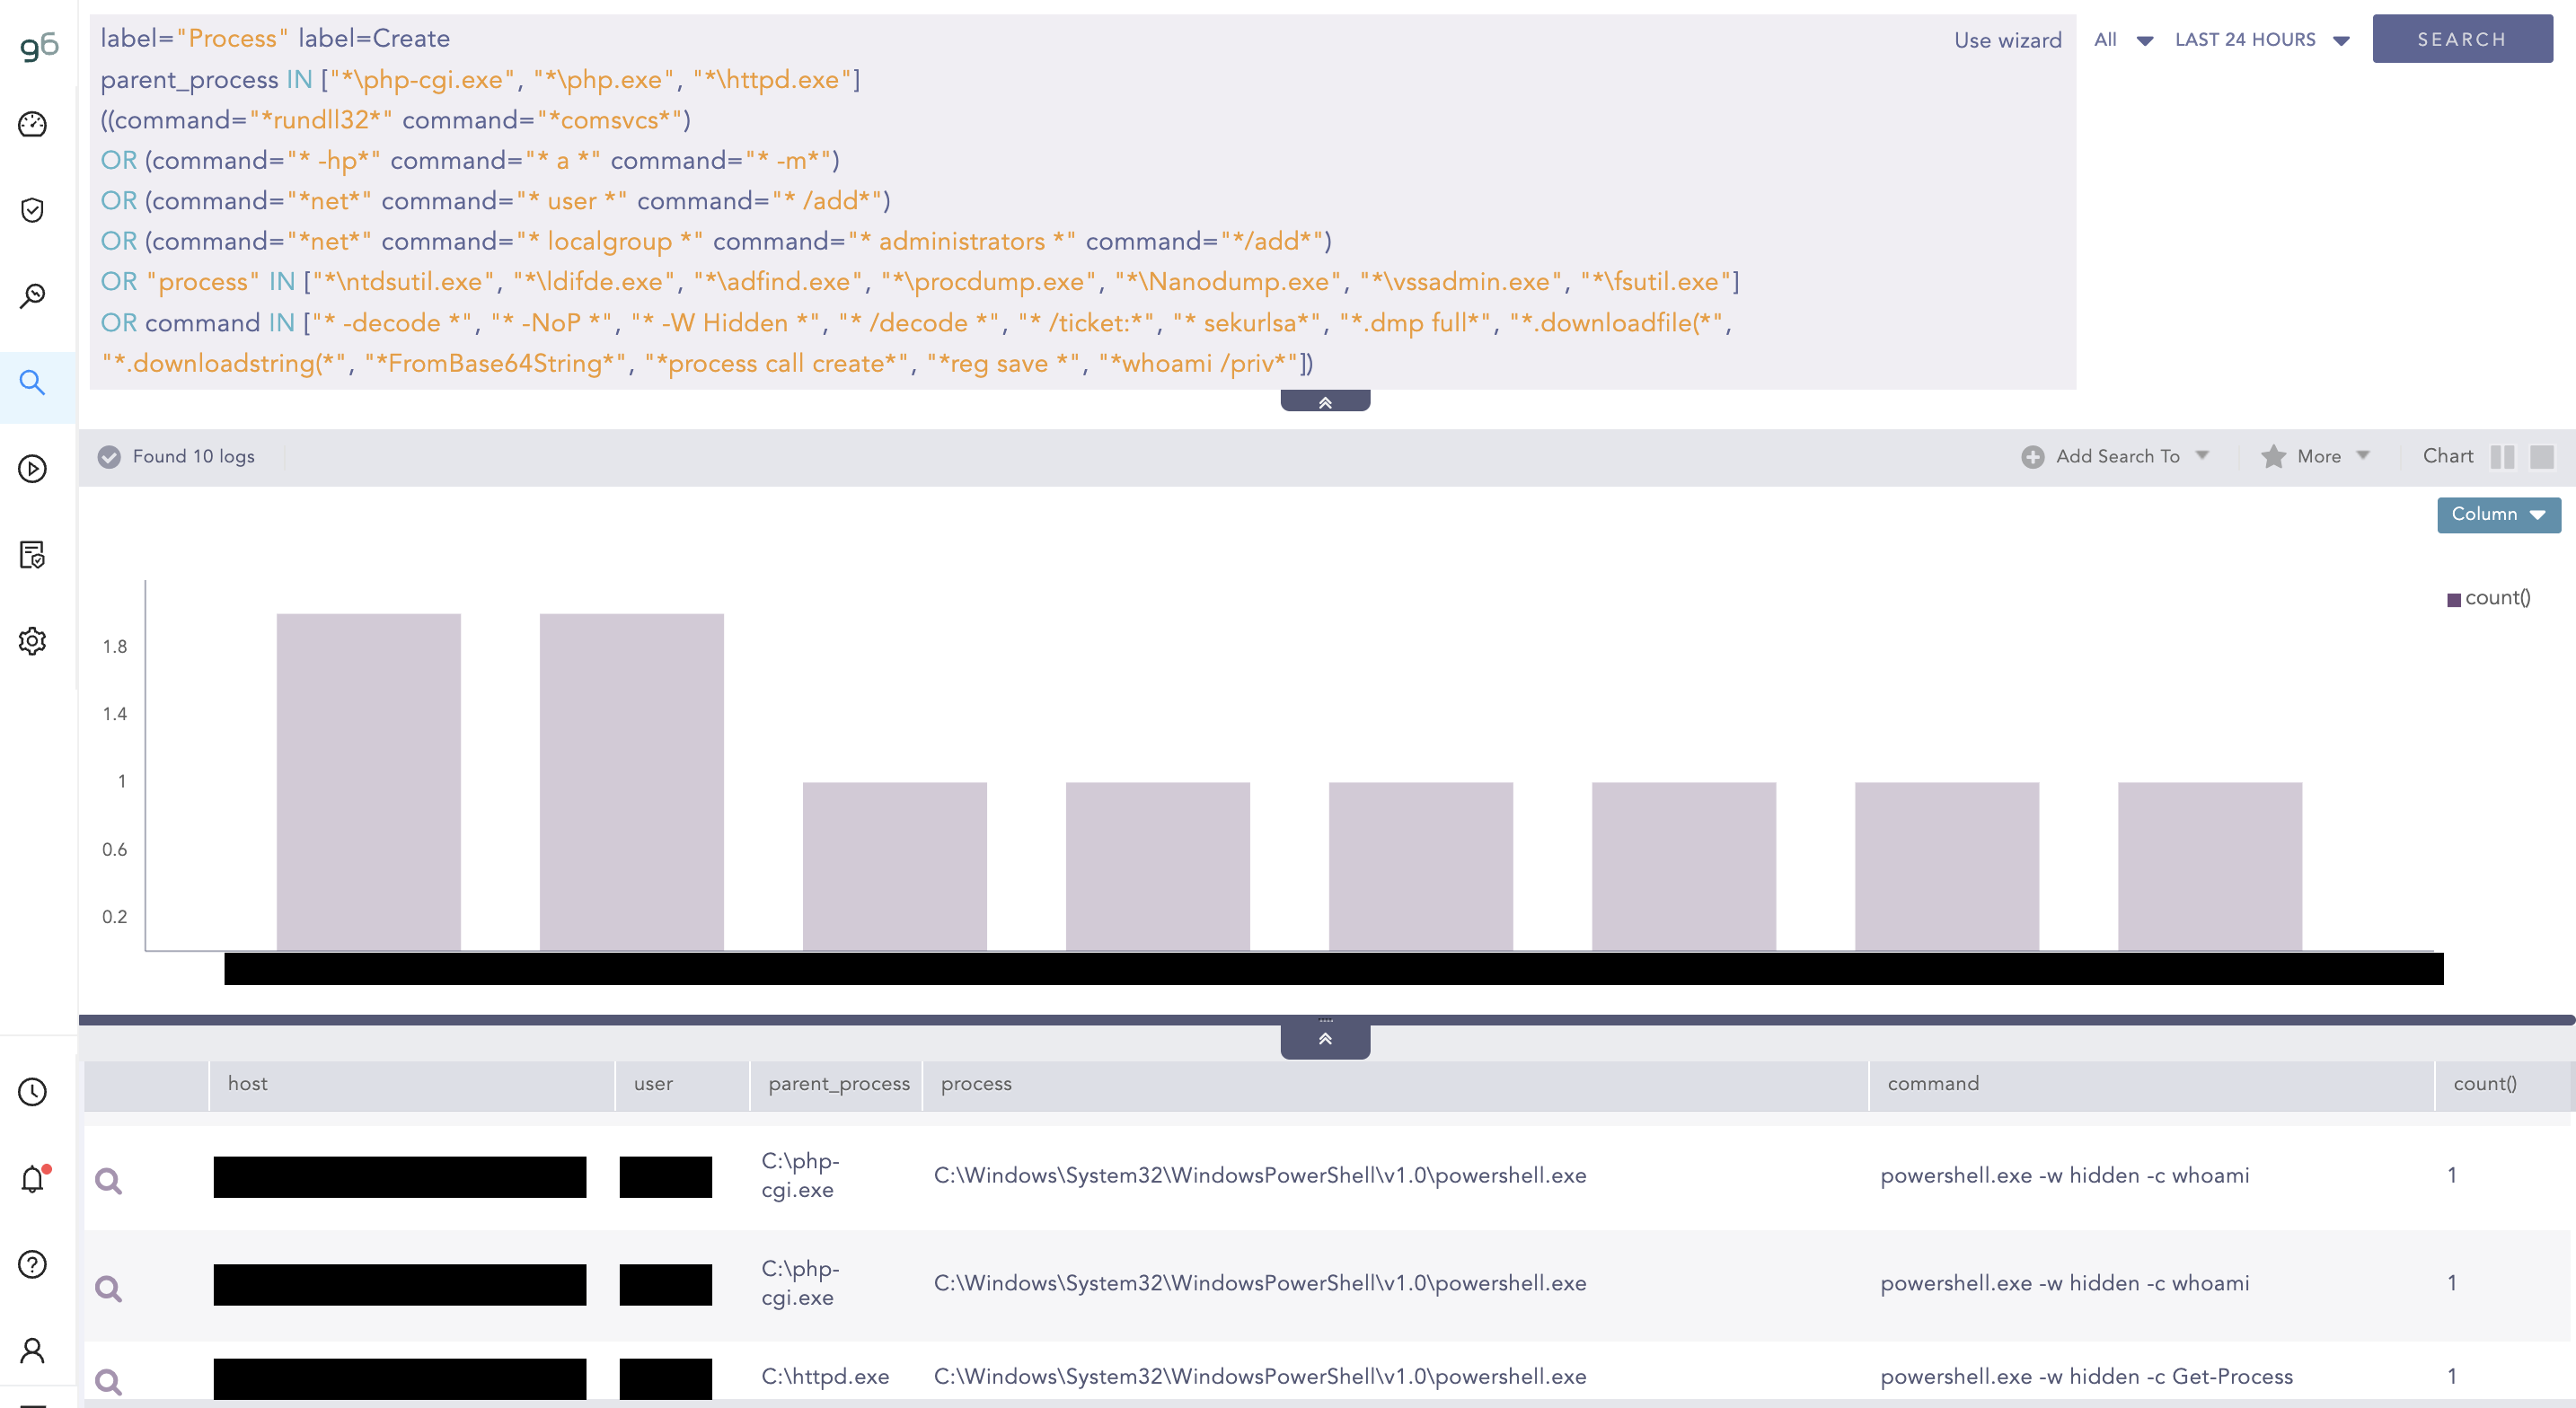Open the report document icon in sidebar

[33, 555]
